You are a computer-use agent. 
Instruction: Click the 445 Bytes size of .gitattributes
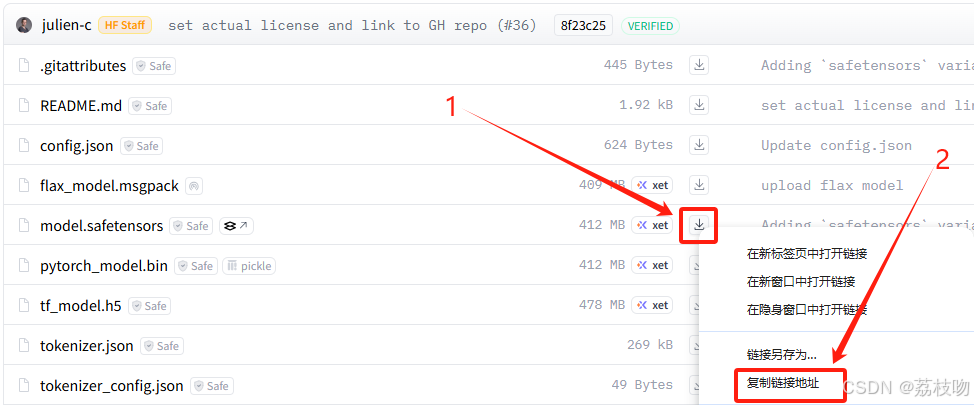click(638, 65)
